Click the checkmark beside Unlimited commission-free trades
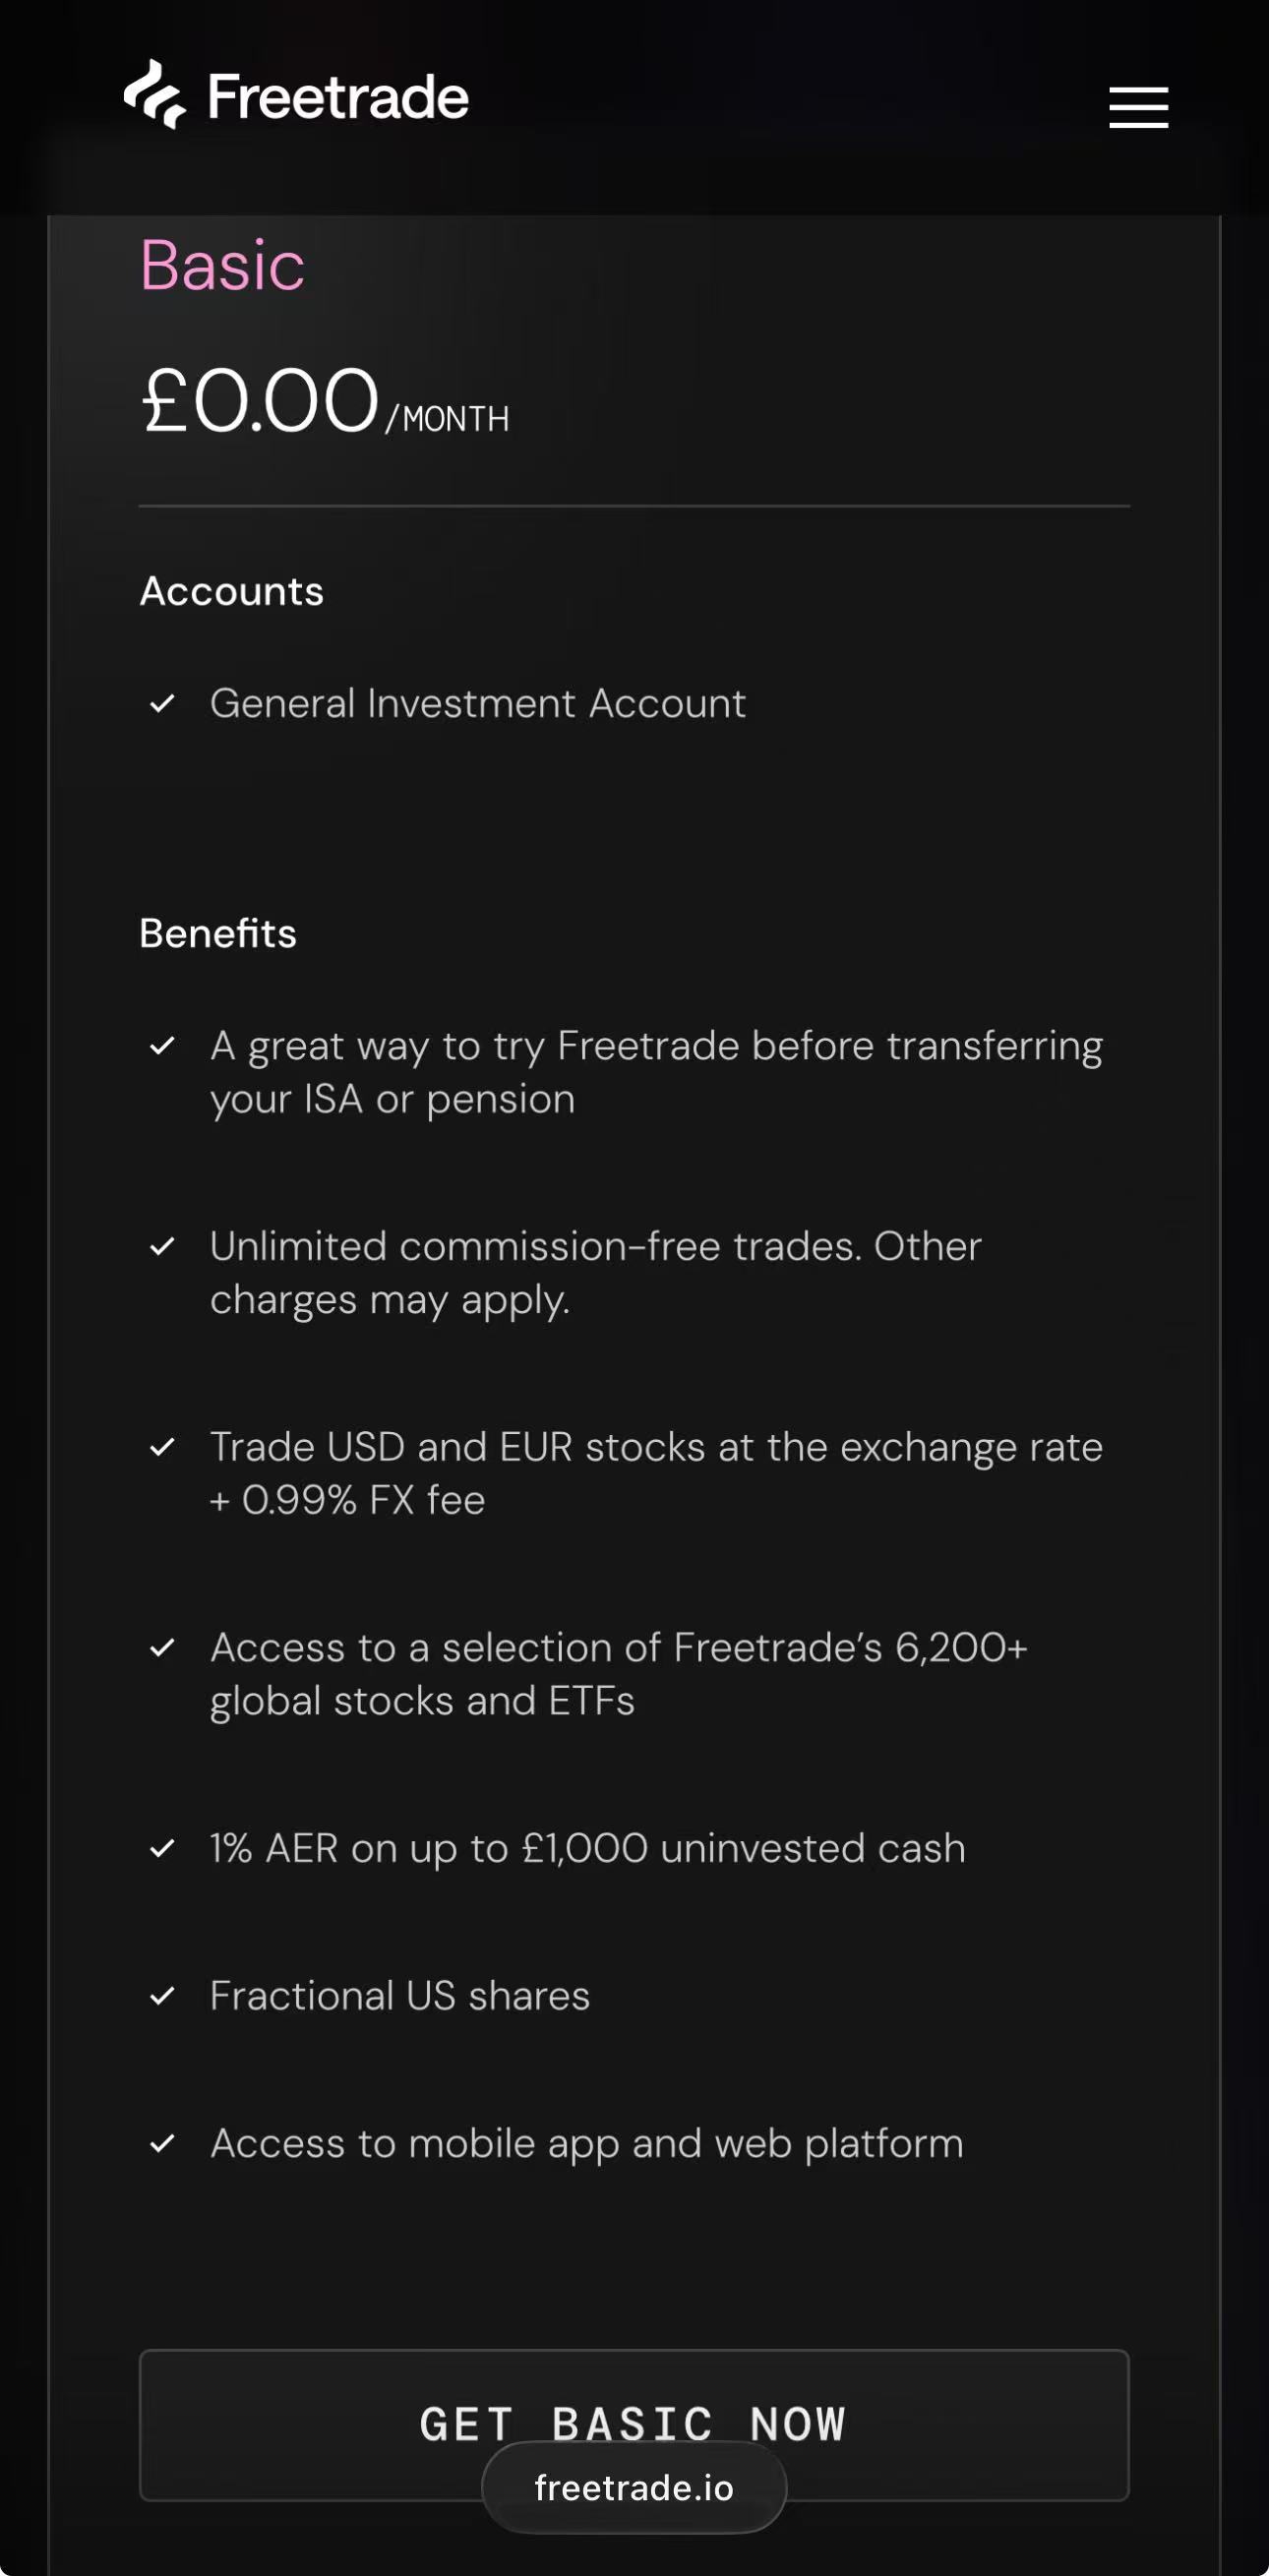Screen dimensions: 1269x2576 point(162,1247)
